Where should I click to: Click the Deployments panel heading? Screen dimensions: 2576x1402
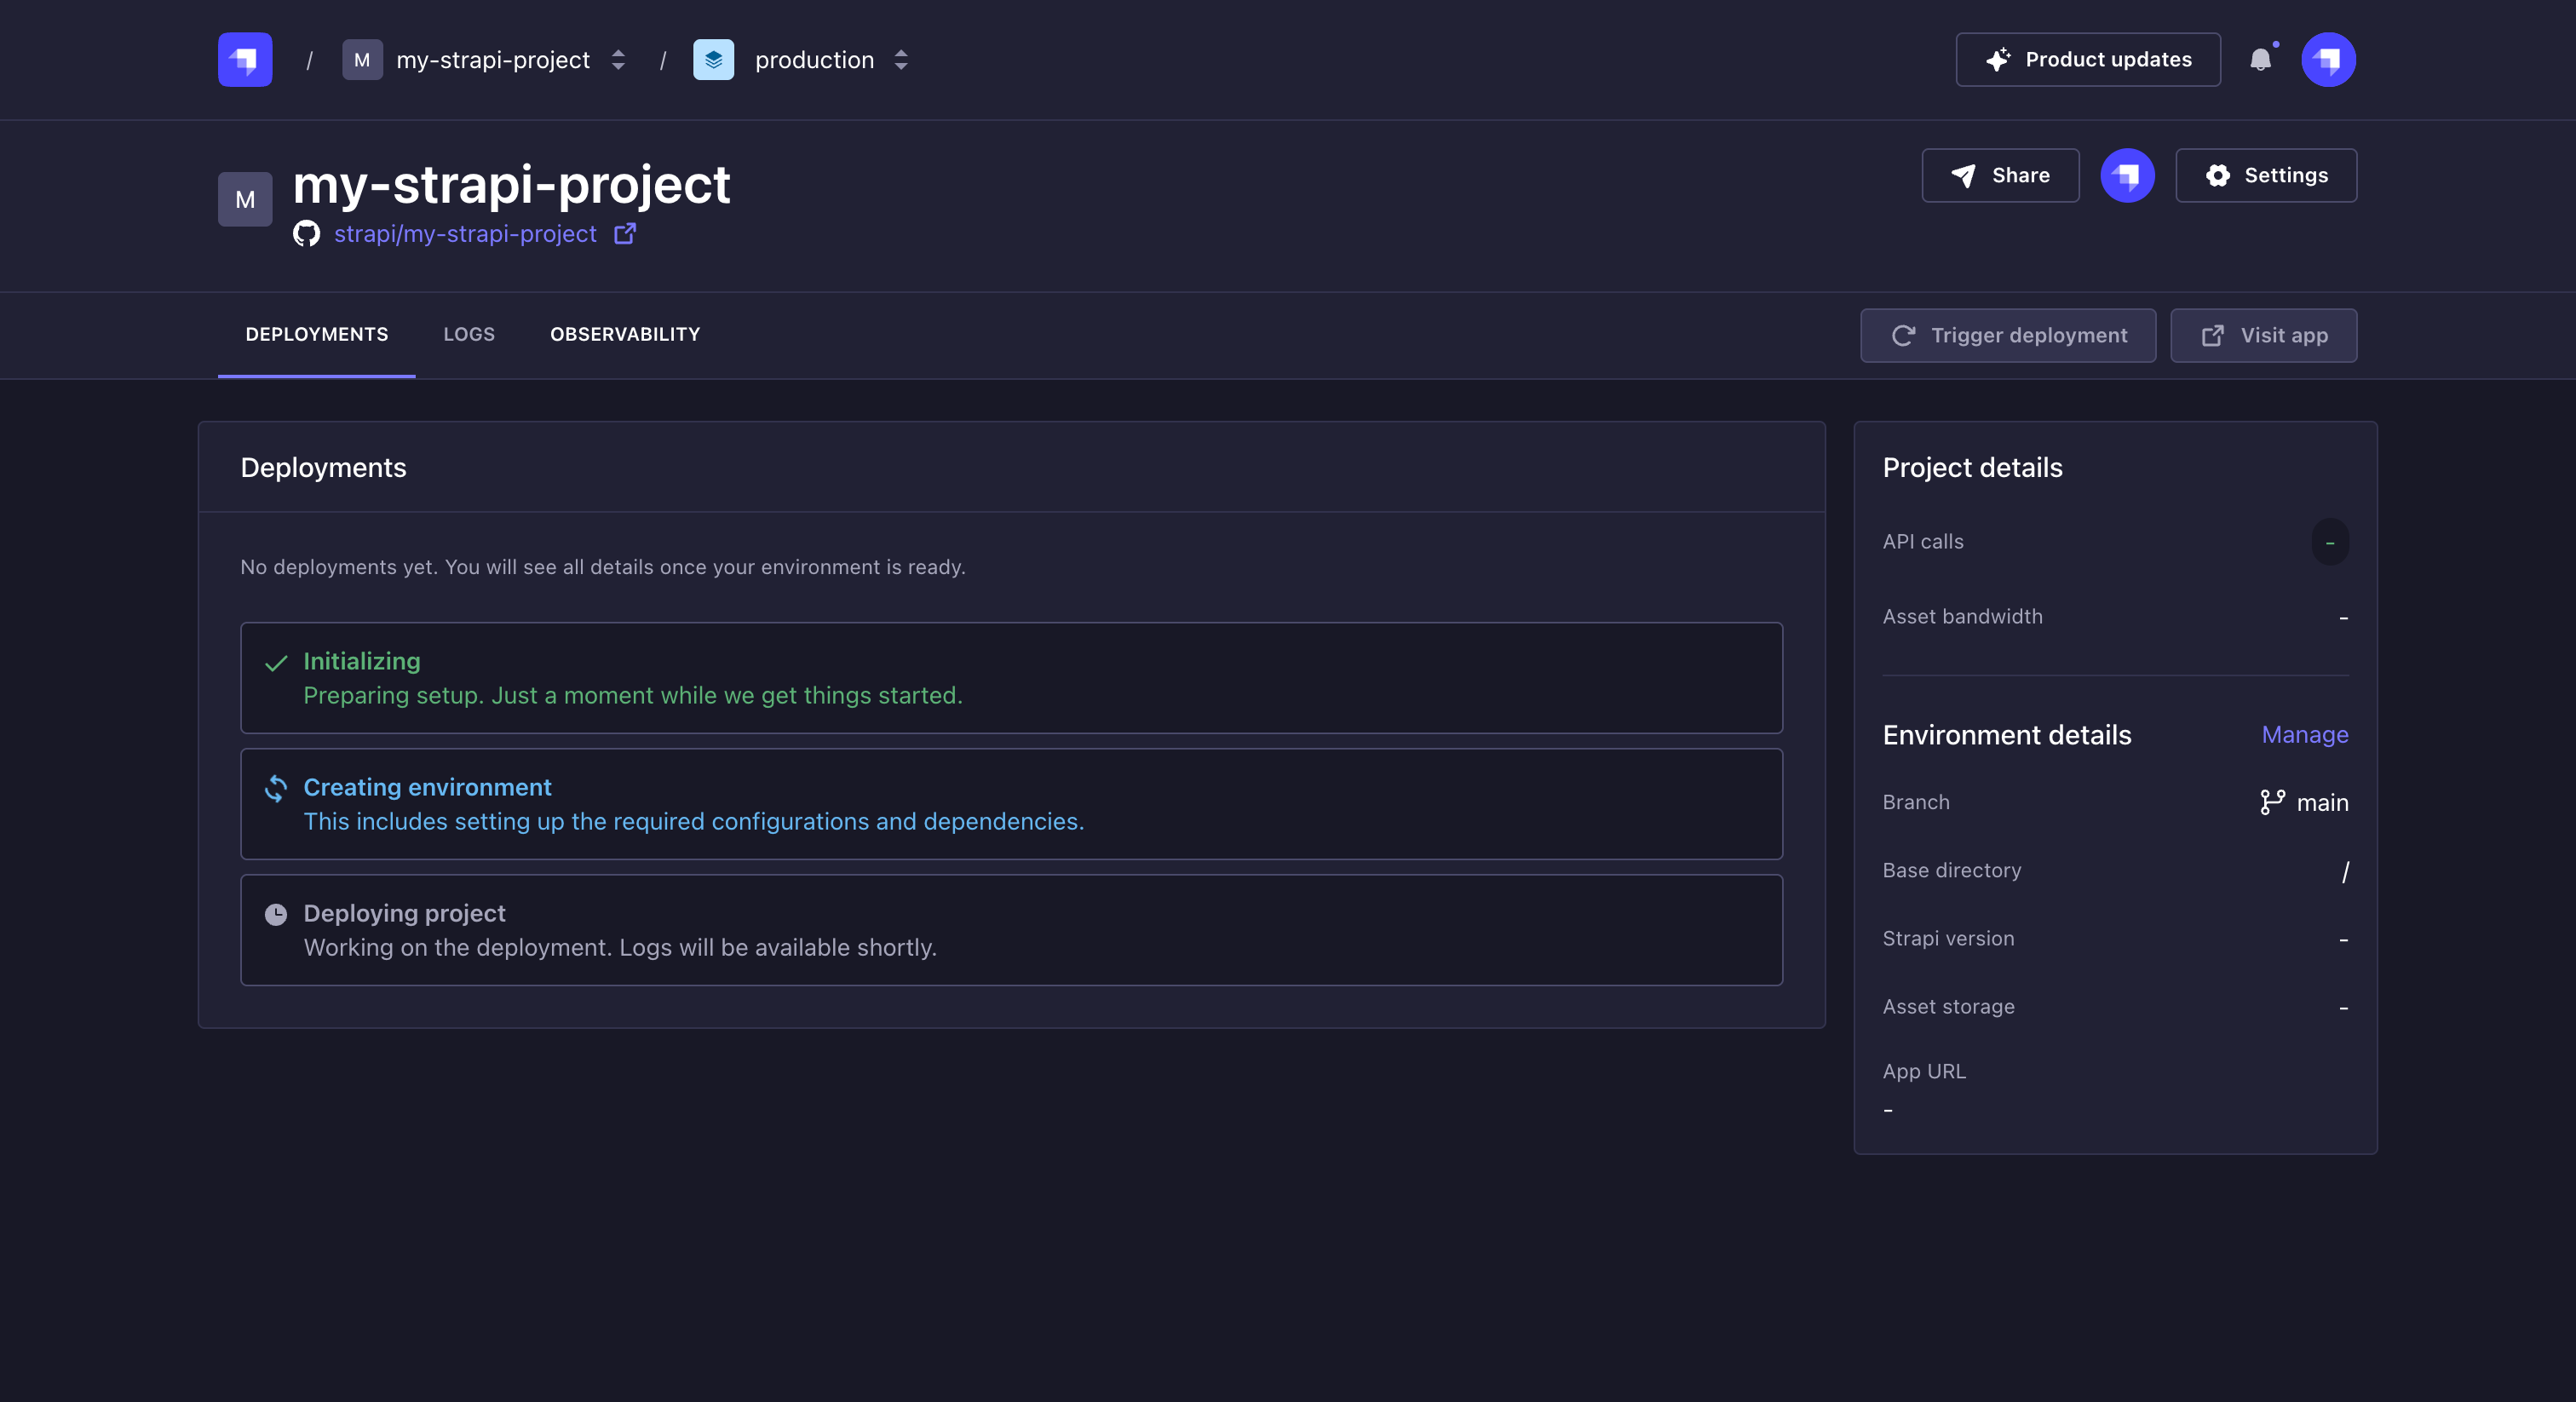[323, 467]
